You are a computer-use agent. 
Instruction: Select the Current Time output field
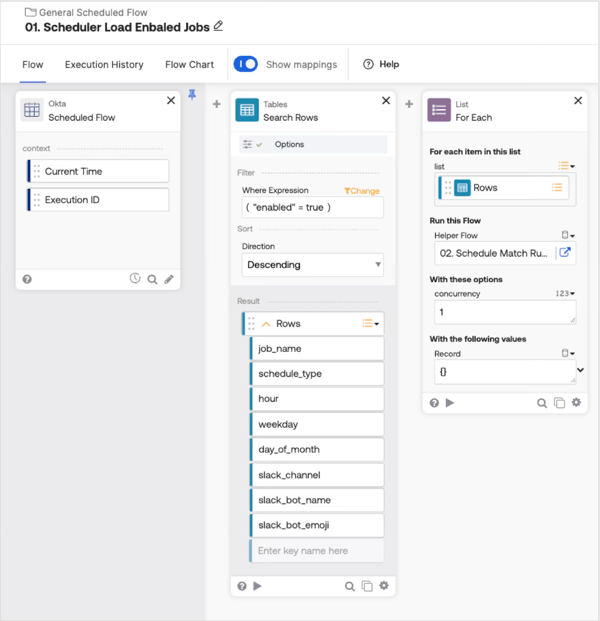pos(98,171)
